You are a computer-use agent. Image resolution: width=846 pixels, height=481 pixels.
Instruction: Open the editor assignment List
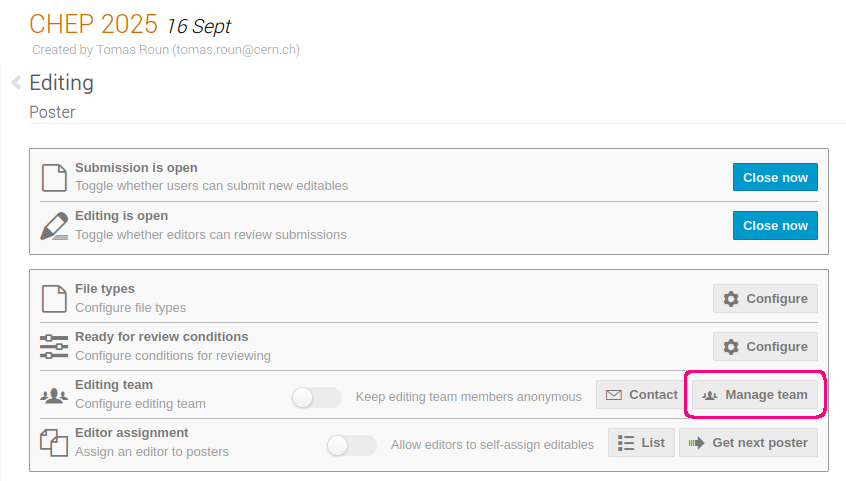click(x=641, y=443)
